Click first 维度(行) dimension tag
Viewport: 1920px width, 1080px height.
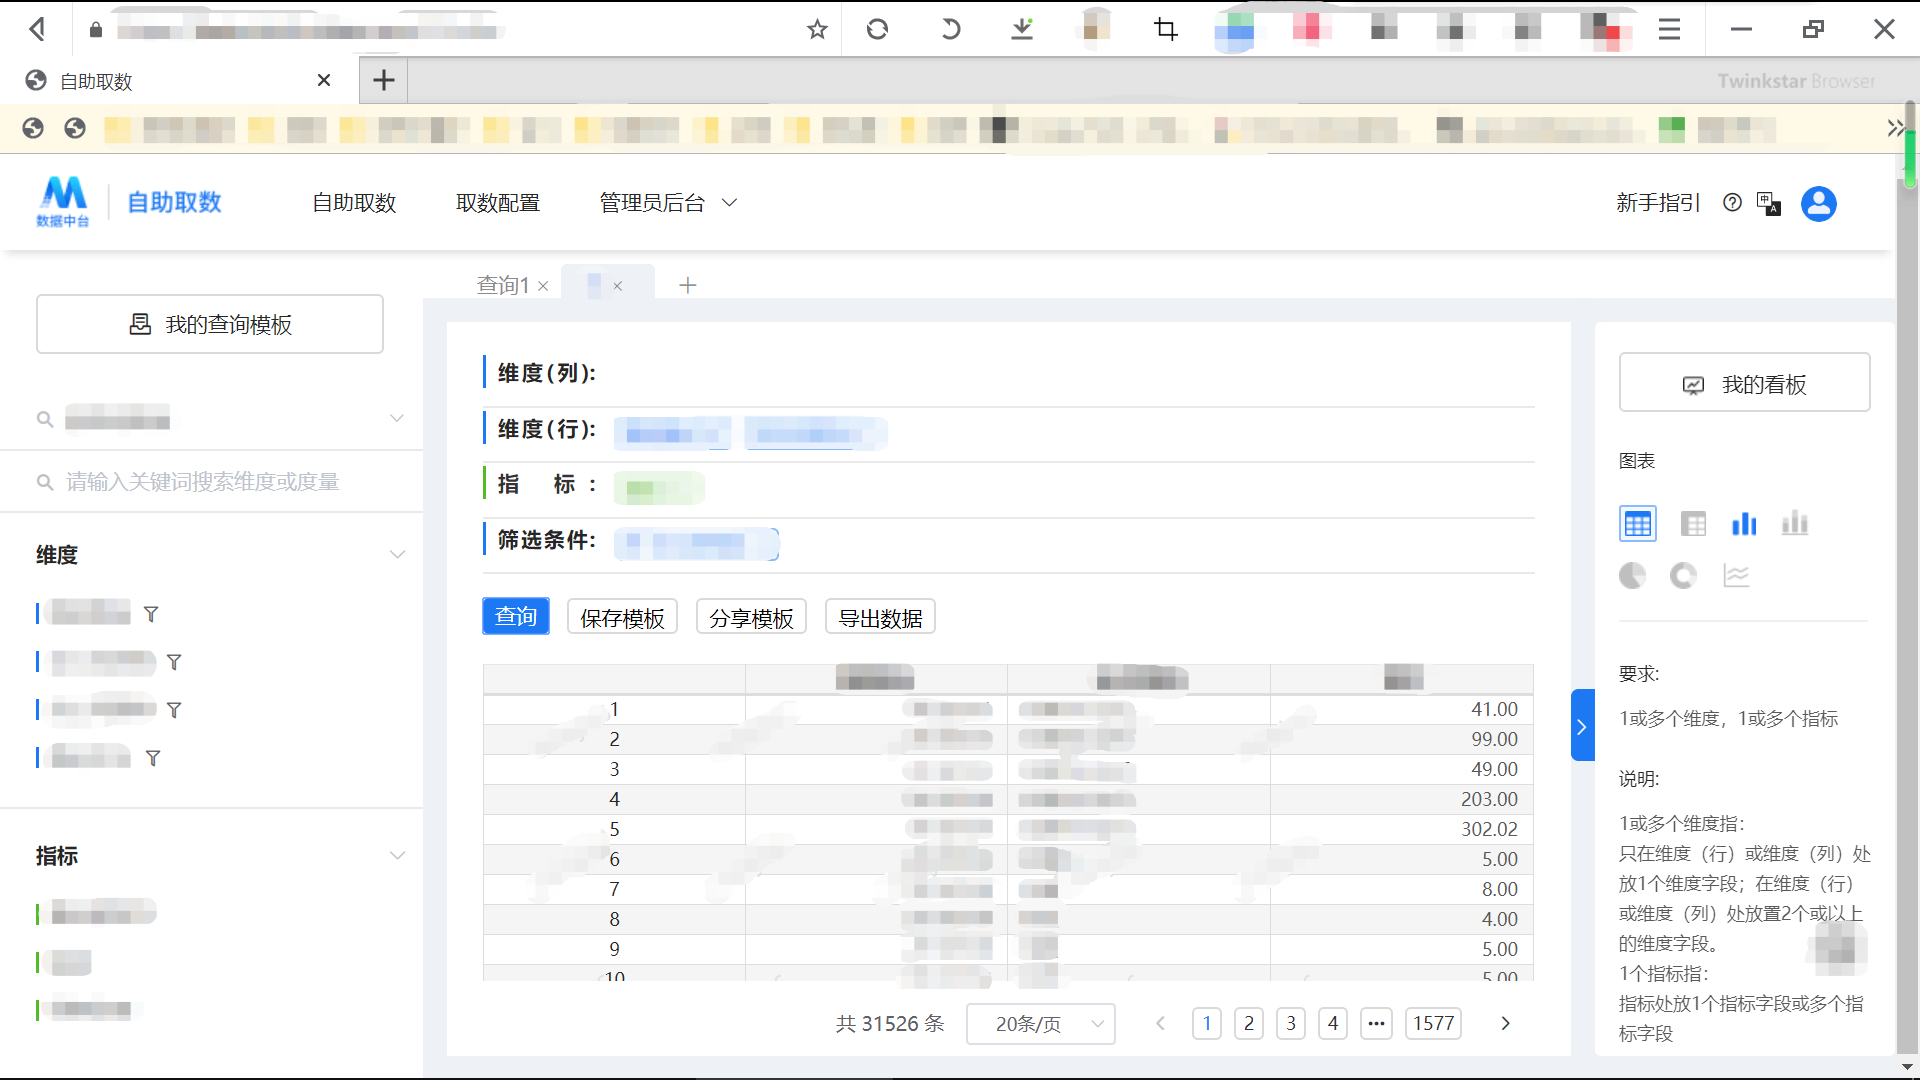(672, 434)
